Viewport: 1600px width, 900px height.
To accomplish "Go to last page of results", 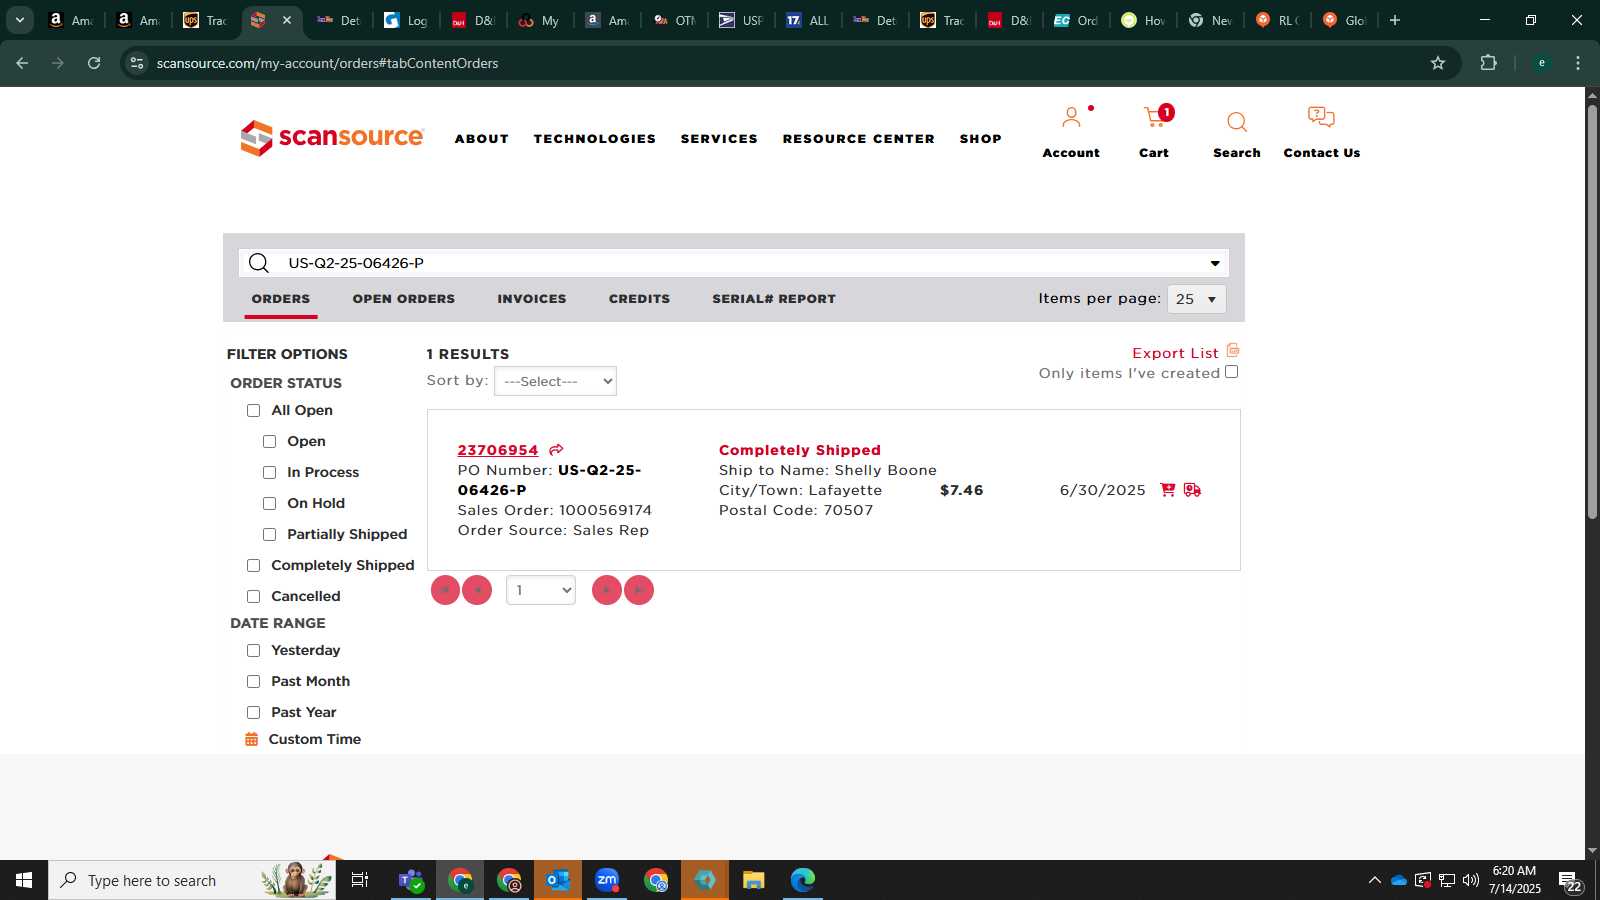I will tap(639, 590).
